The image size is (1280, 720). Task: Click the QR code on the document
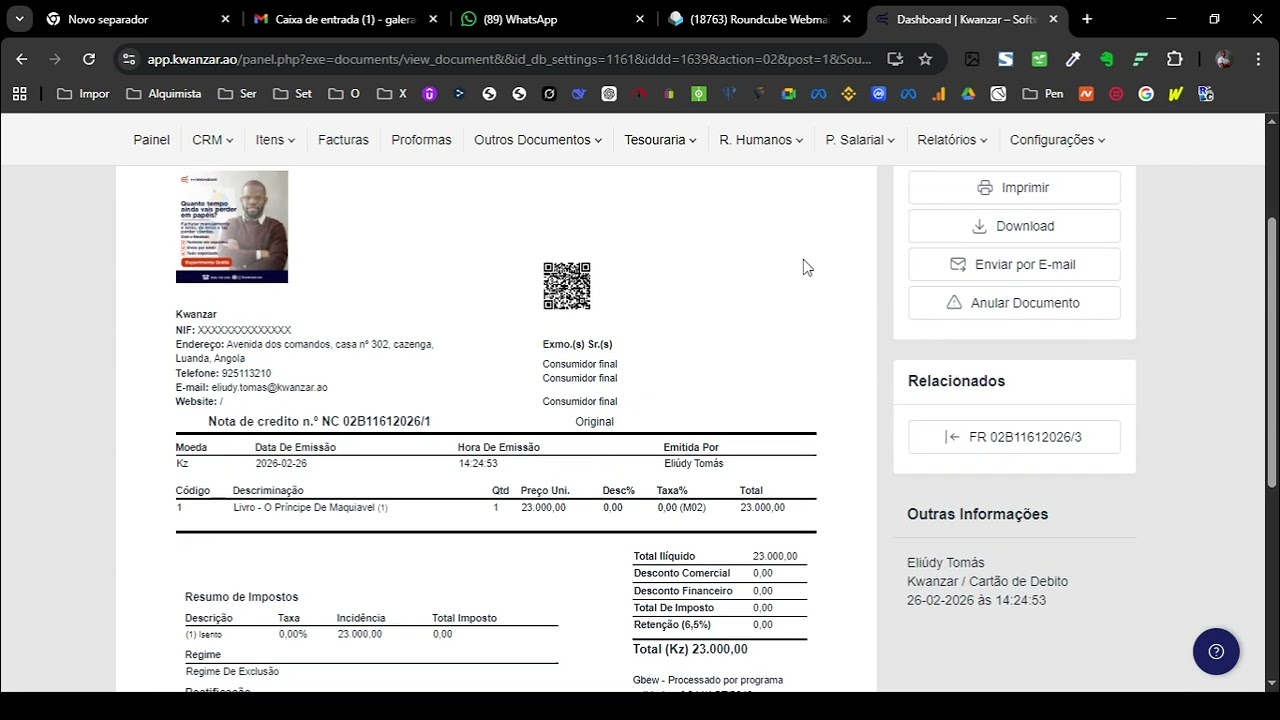point(567,286)
